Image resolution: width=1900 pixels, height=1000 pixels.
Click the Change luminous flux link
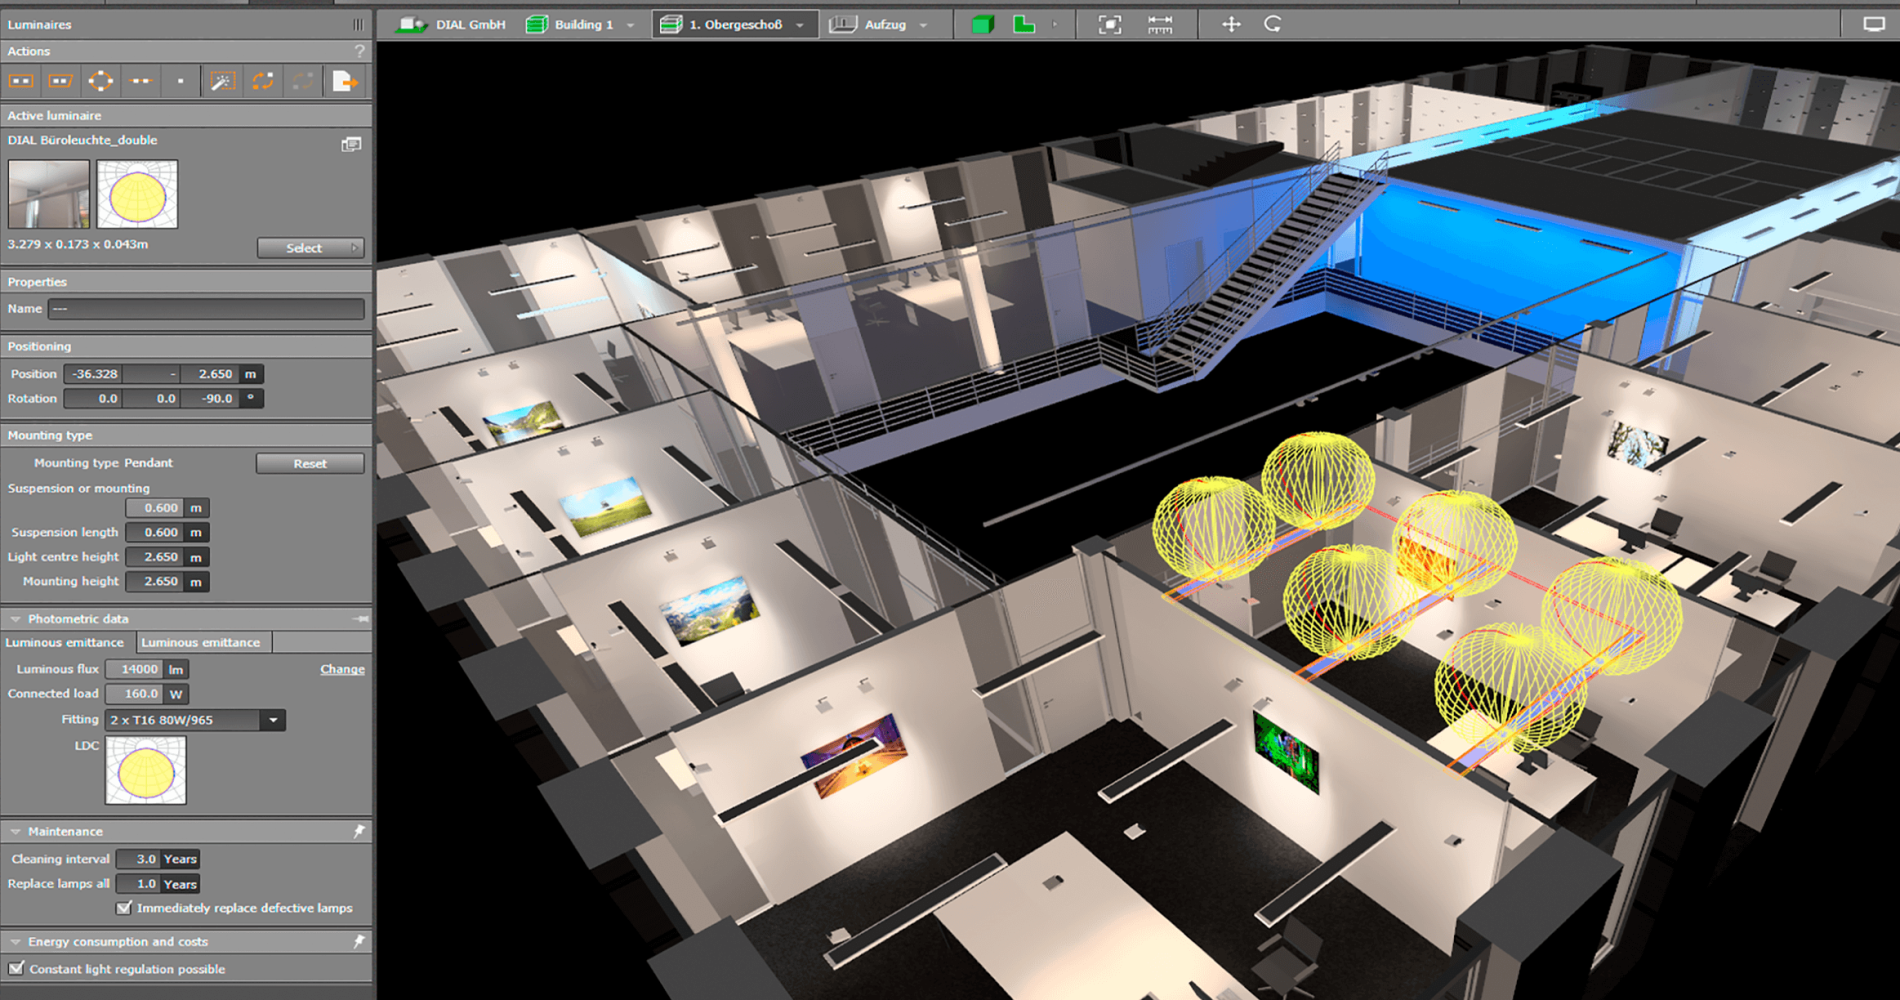pyautogui.click(x=342, y=669)
